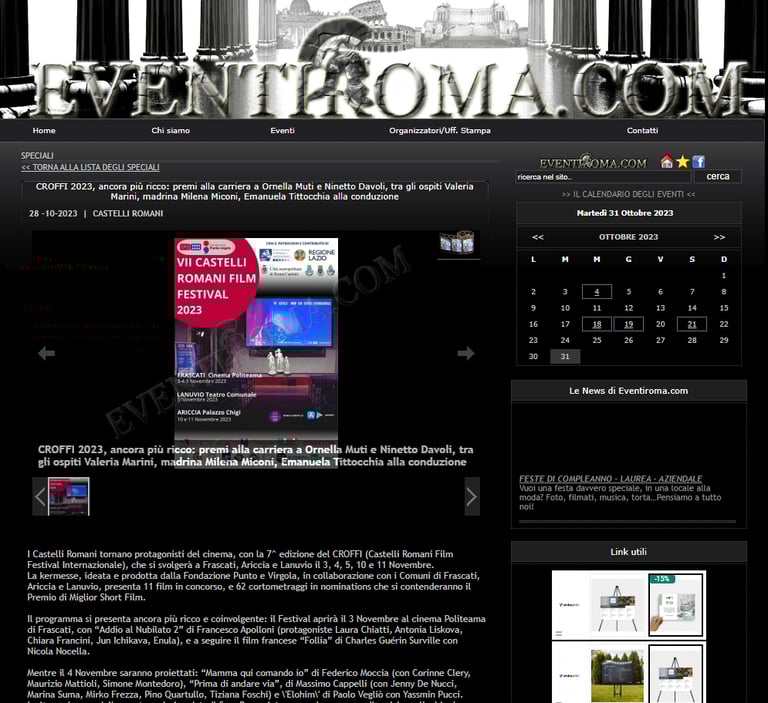Show next slide with right arrow
Viewport: 768px width, 703px height.
click(x=466, y=353)
